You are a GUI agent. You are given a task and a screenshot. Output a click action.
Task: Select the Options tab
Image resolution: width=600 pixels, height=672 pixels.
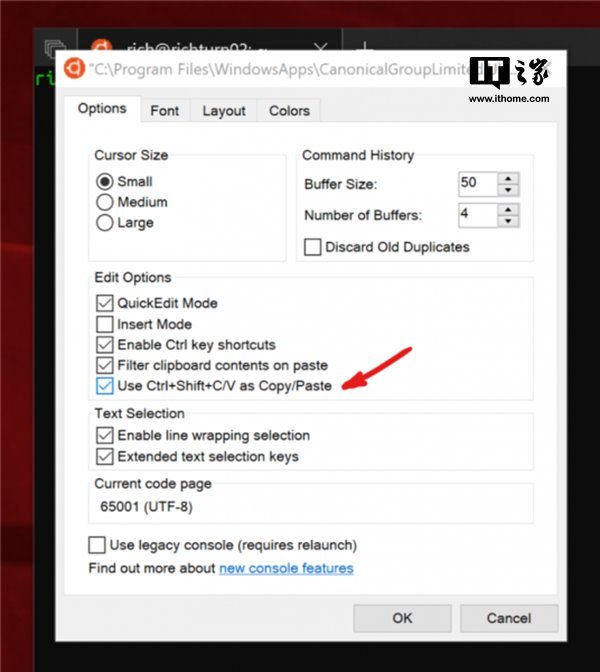pyautogui.click(x=102, y=108)
